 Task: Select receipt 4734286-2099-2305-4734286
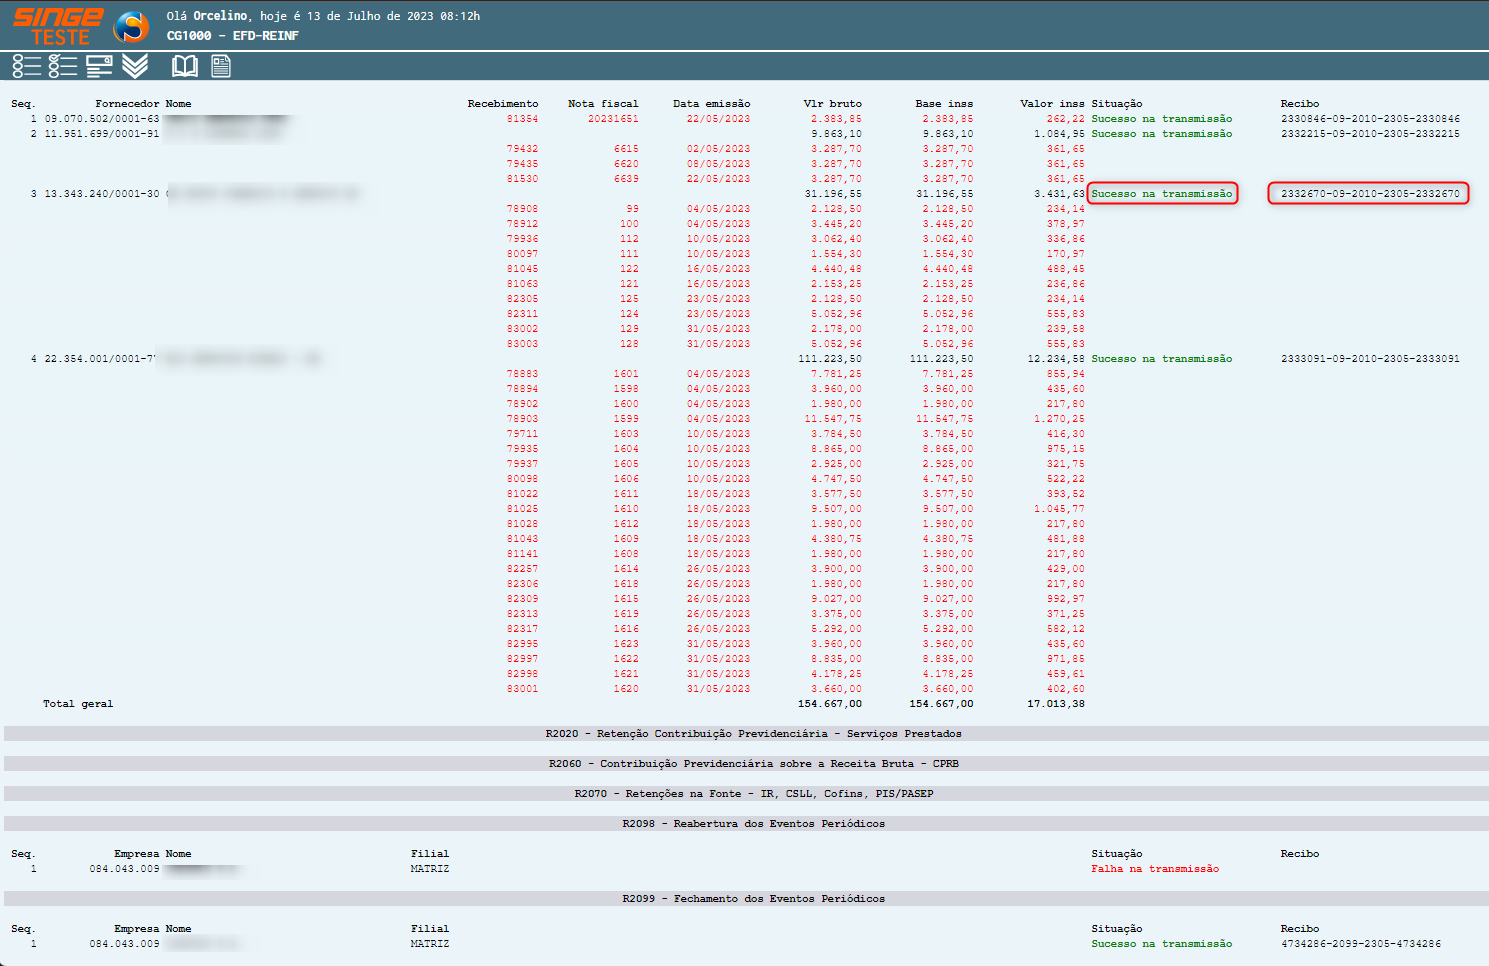coord(1360,944)
